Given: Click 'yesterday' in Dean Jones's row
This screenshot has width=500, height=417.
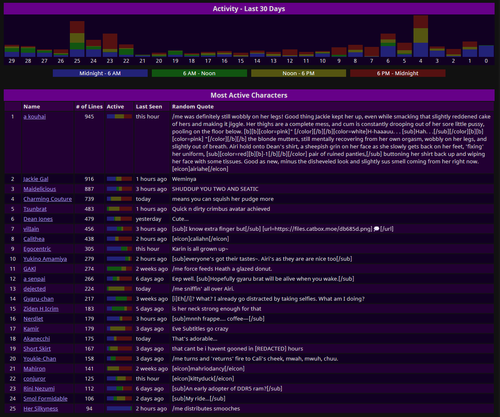Looking at the screenshot, I should (x=148, y=219).
